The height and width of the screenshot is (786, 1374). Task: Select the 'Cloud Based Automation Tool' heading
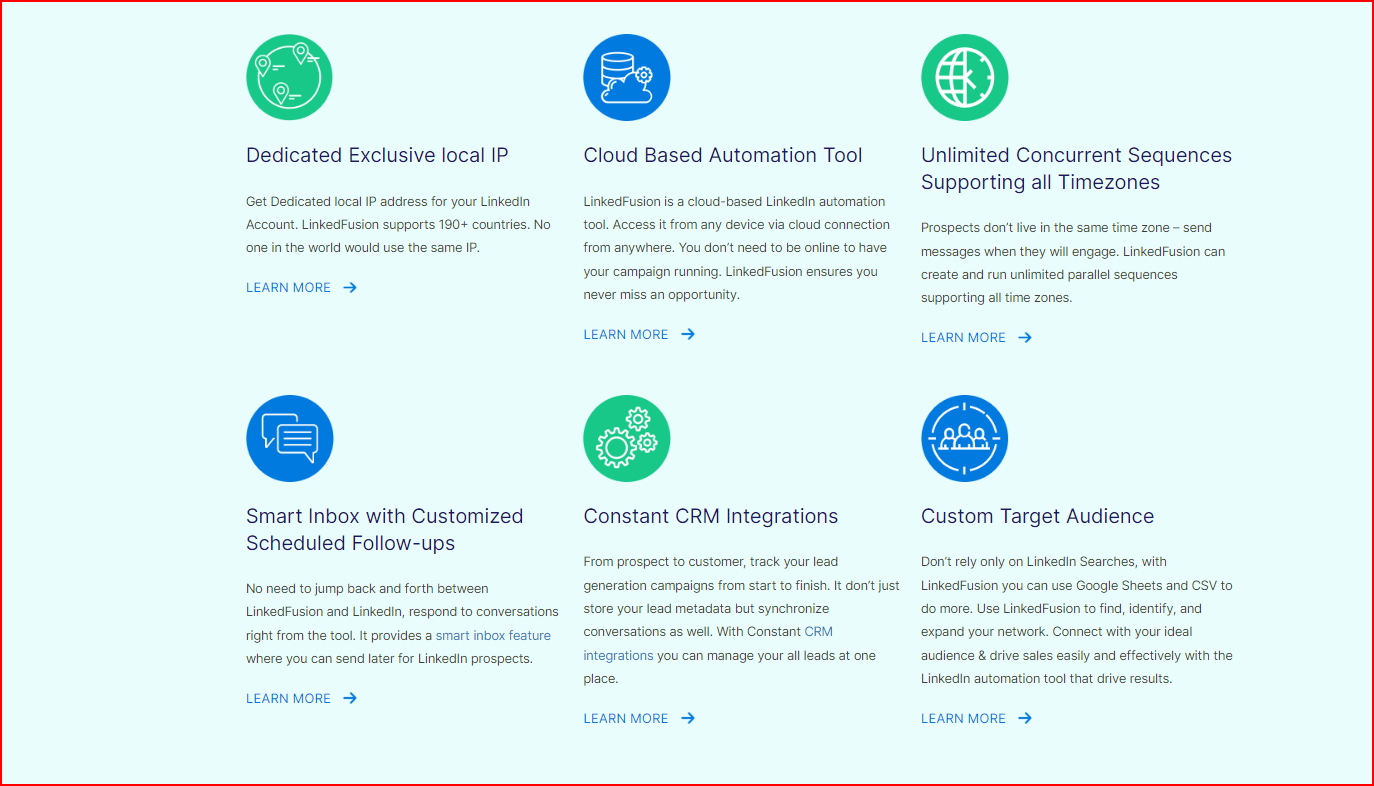pos(723,155)
